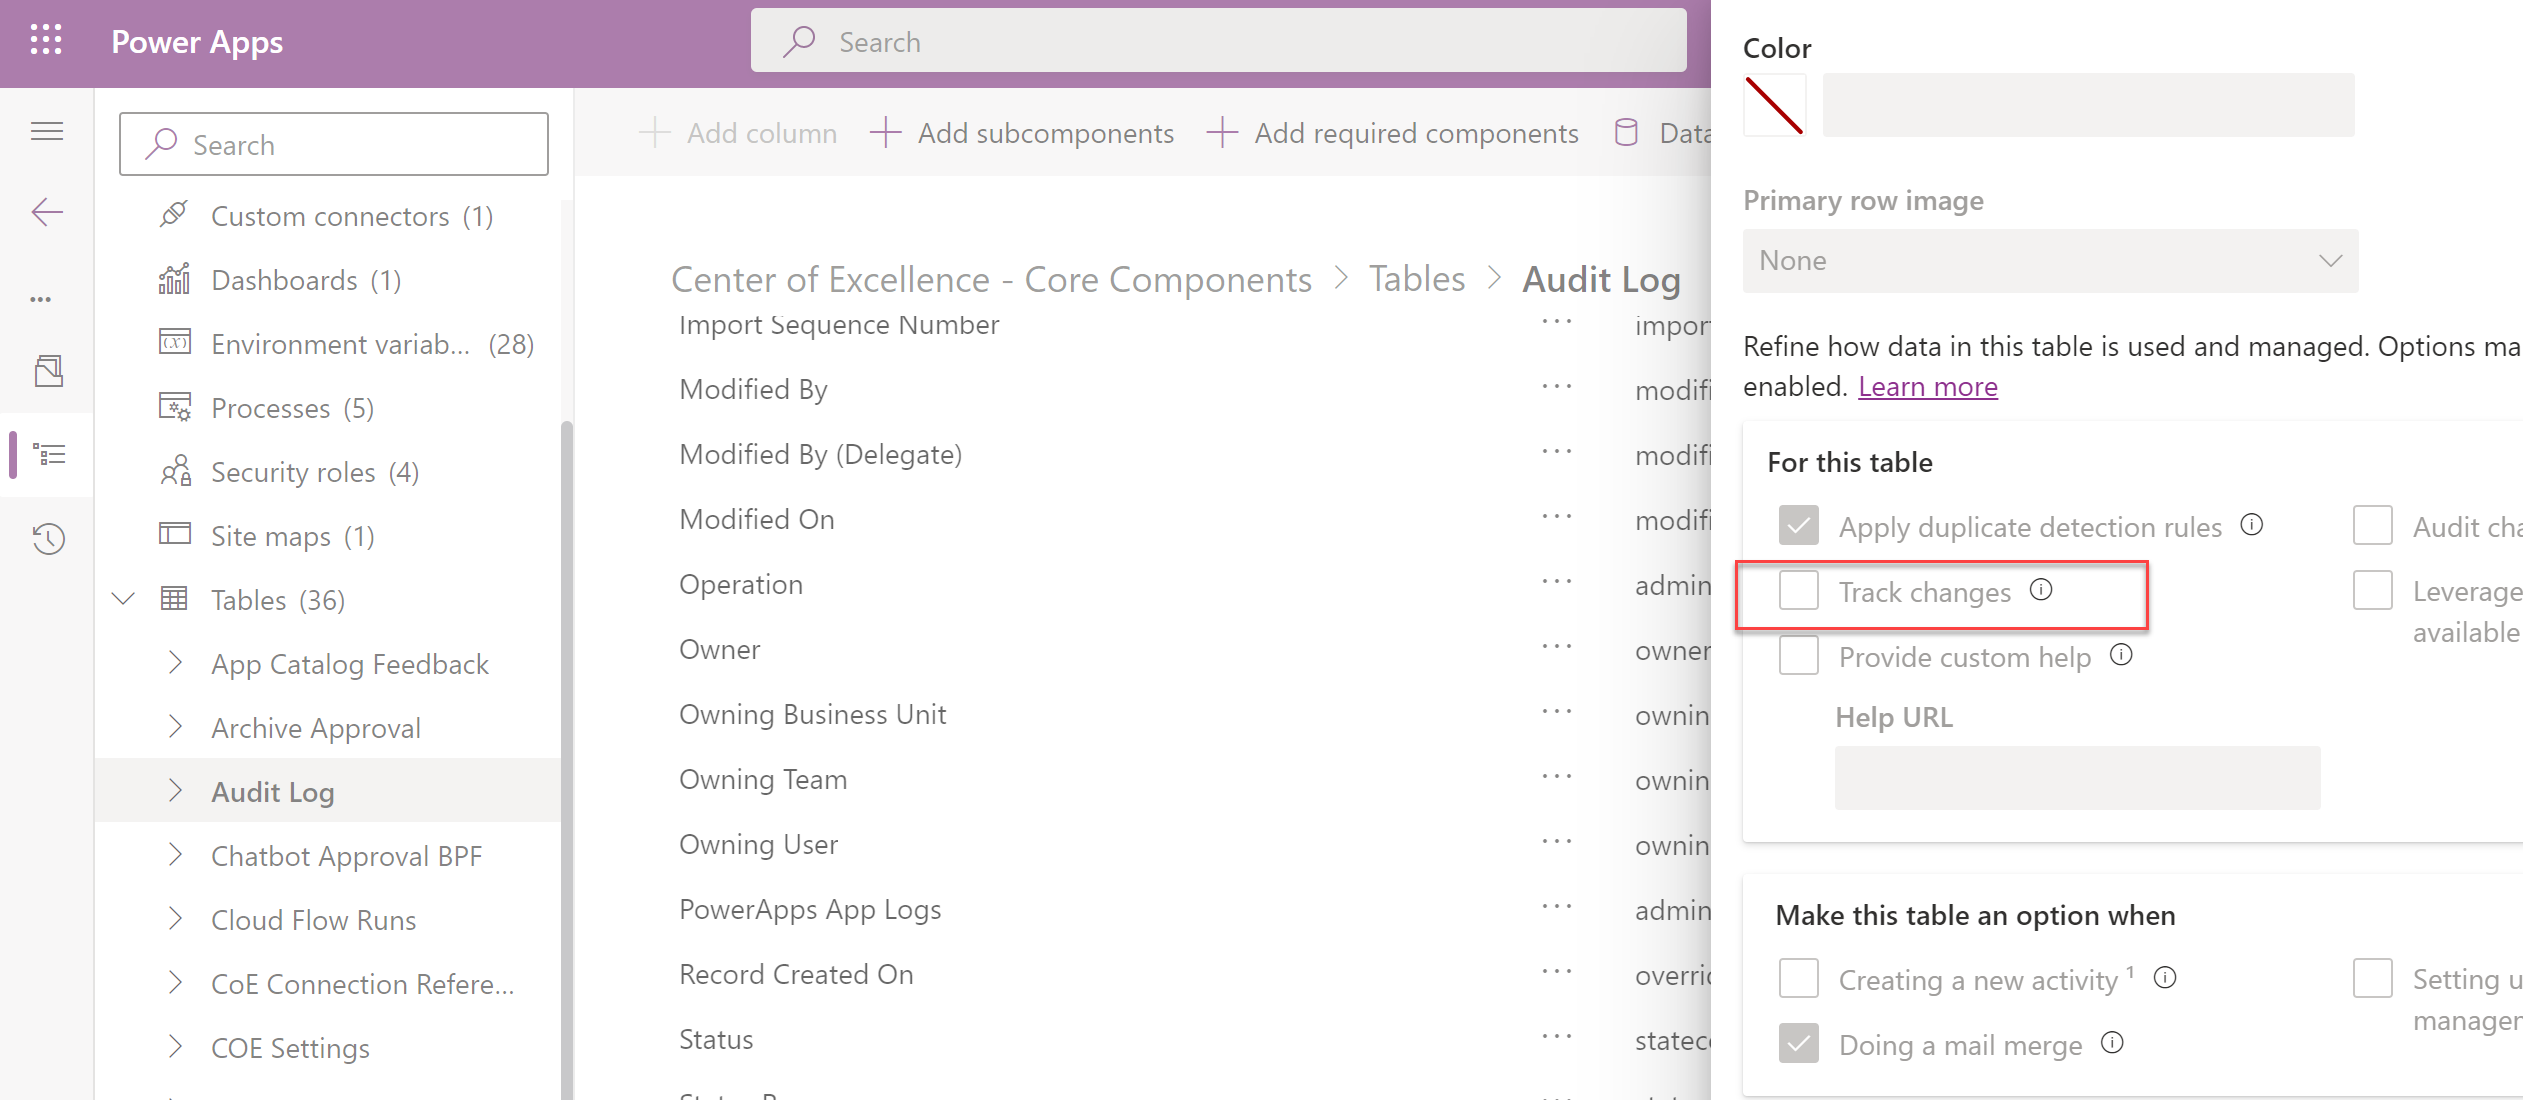
Task: Open the Primary row image dropdown
Action: pos(2050,261)
